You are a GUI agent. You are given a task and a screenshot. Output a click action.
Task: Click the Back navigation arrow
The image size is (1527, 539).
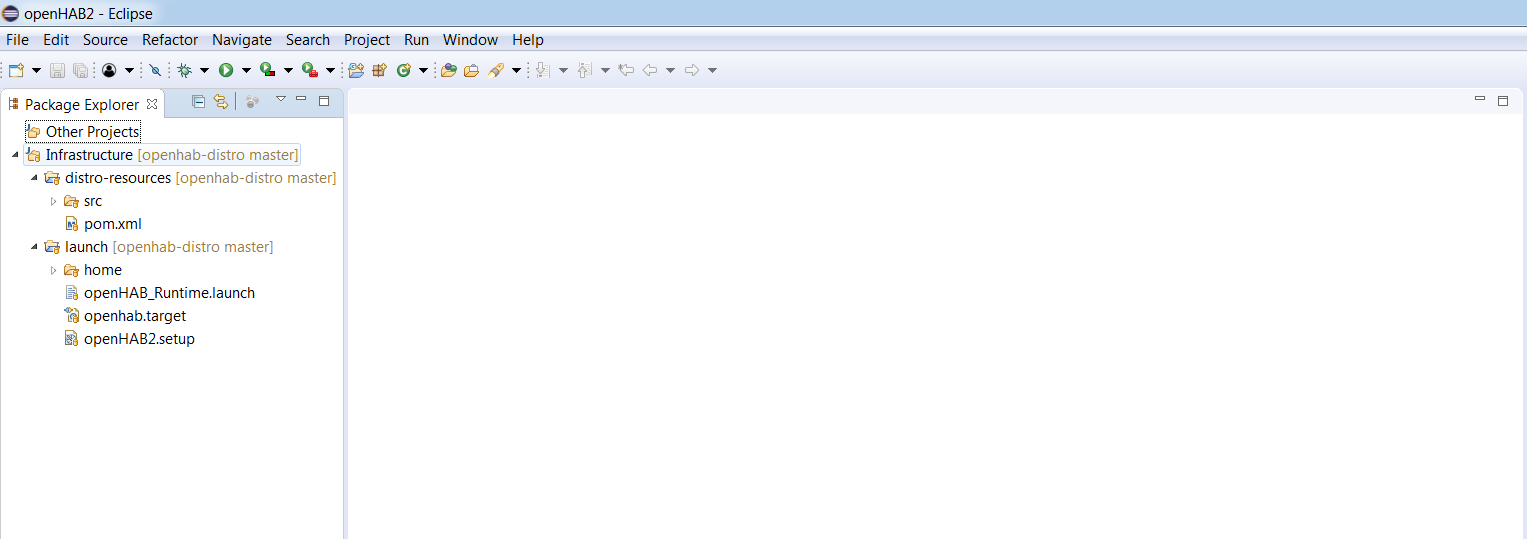[649, 70]
